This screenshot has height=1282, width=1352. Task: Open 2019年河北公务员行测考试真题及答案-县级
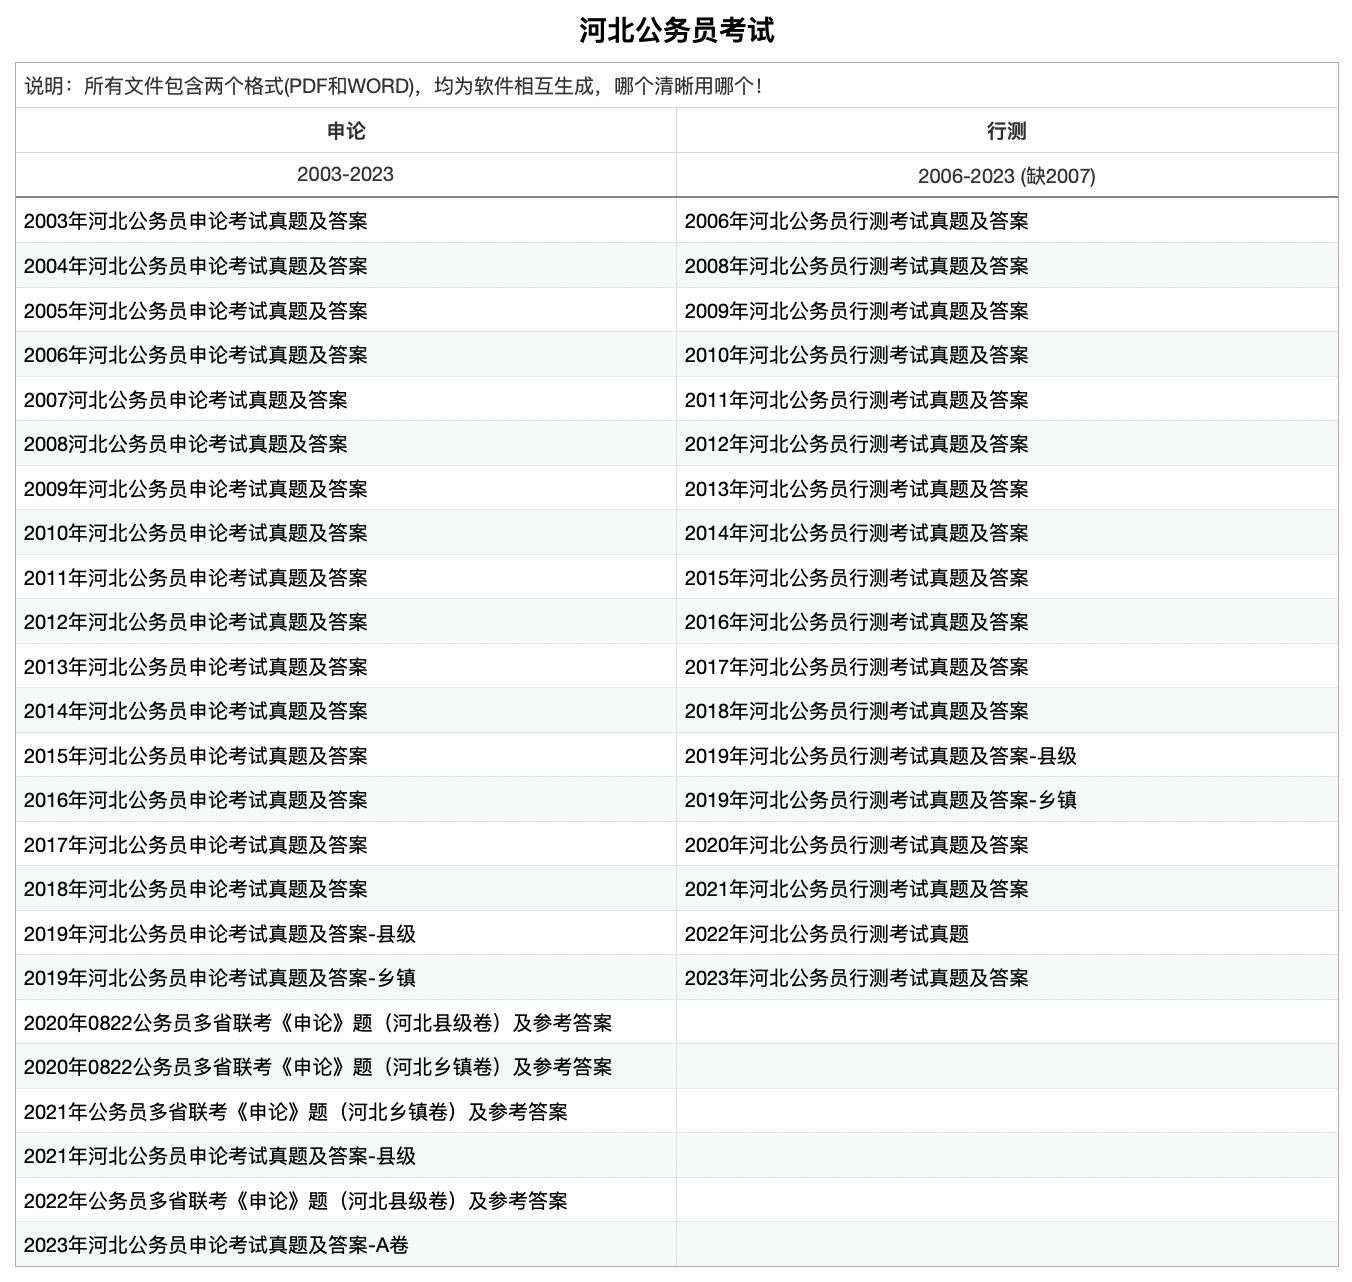(x=880, y=756)
